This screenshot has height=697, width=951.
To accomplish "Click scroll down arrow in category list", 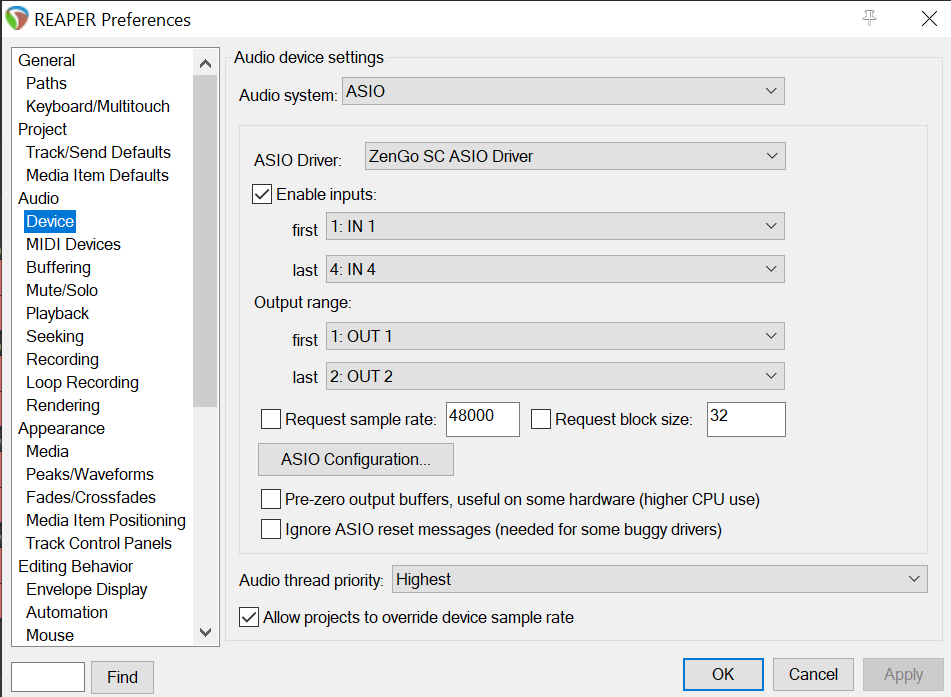I will pyautogui.click(x=206, y=633).
